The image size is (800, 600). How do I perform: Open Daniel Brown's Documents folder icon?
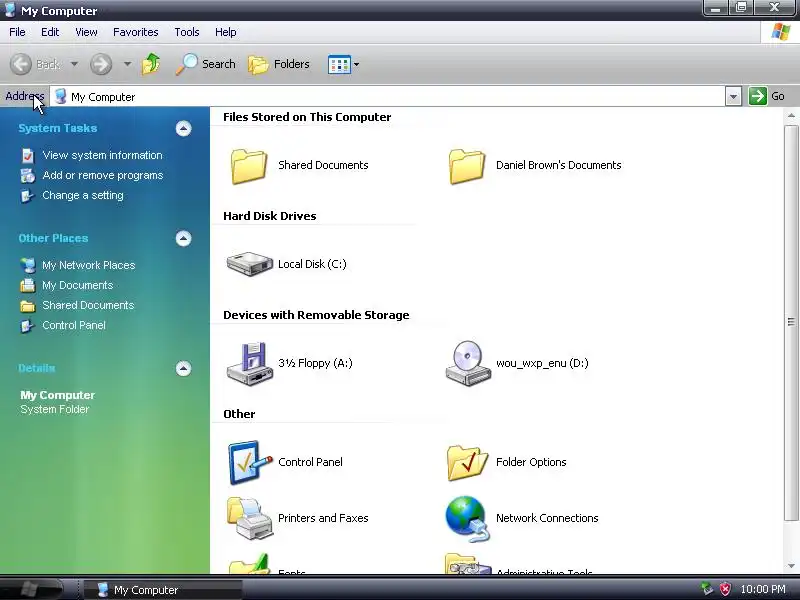coord(467,166)
